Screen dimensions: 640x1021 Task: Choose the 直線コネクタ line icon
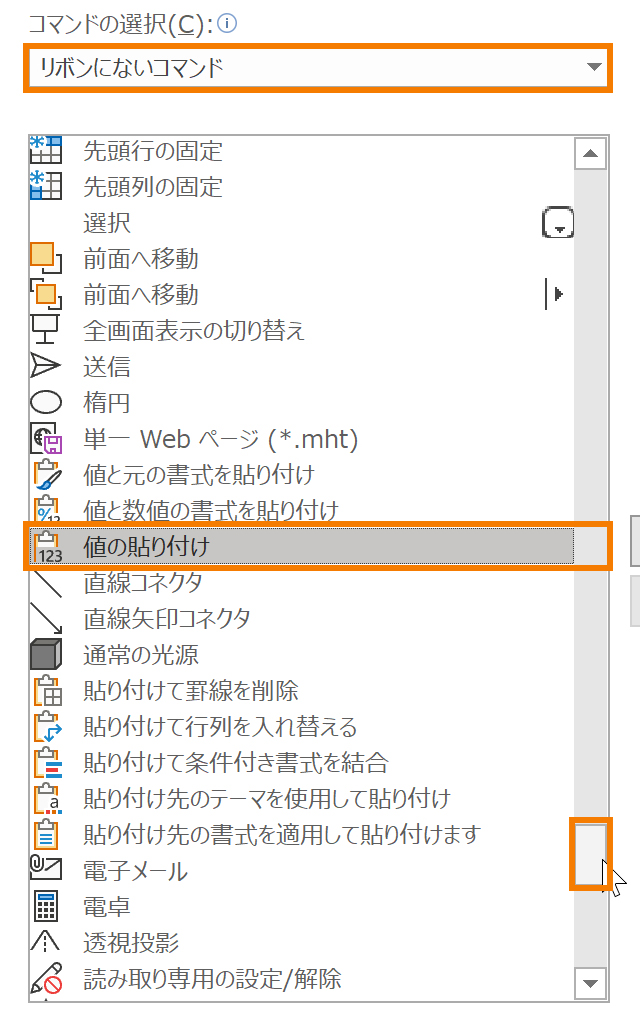click(x=46, y=583)
